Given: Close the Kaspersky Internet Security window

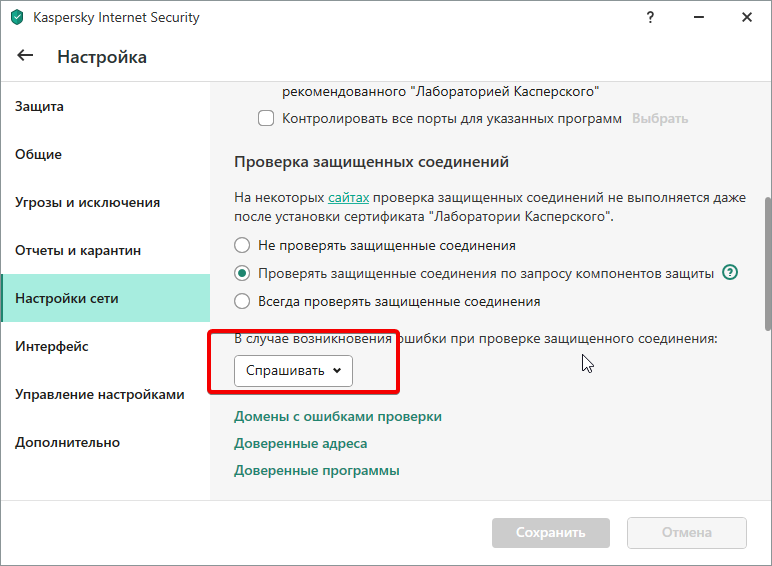Looking at the screenshot, I should click(x=746, y=17).
